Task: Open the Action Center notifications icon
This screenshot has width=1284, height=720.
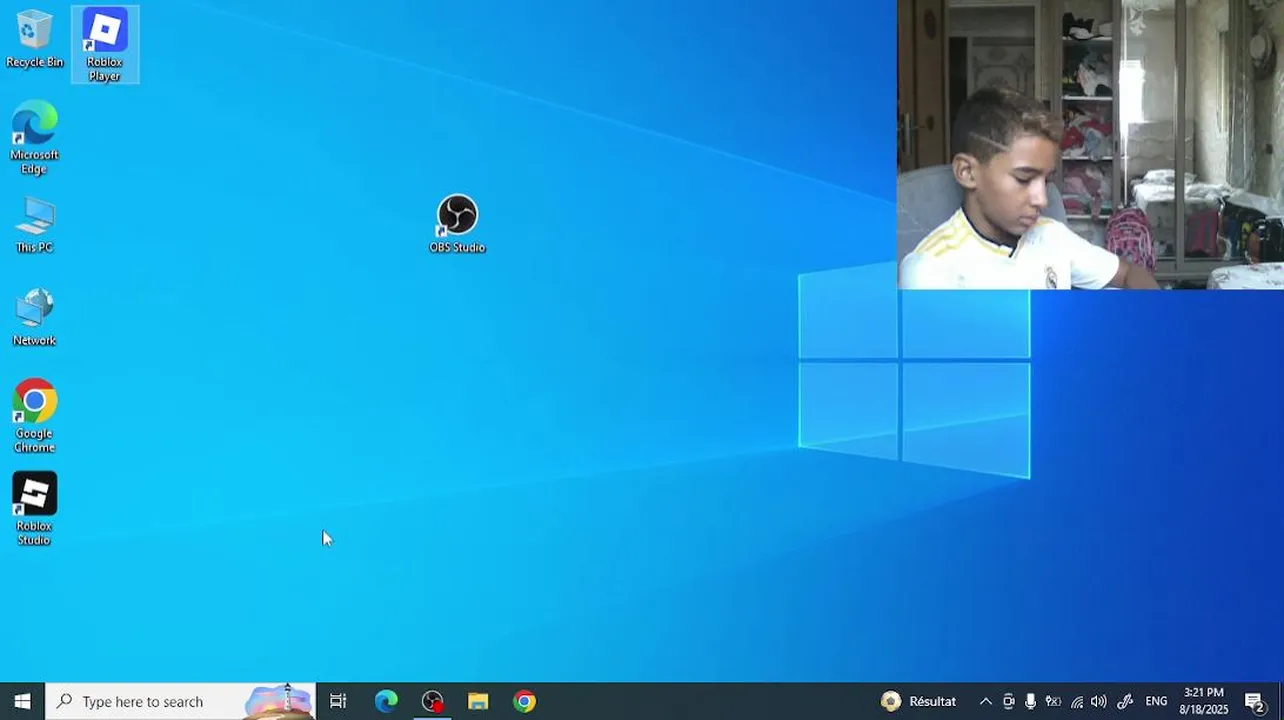Action: pos(1255,701)
